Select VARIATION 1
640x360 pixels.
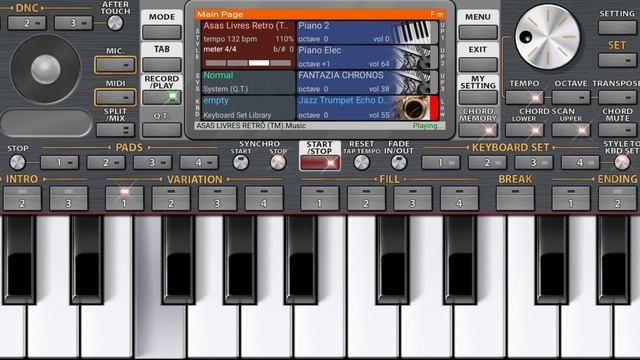pos(124,198)
